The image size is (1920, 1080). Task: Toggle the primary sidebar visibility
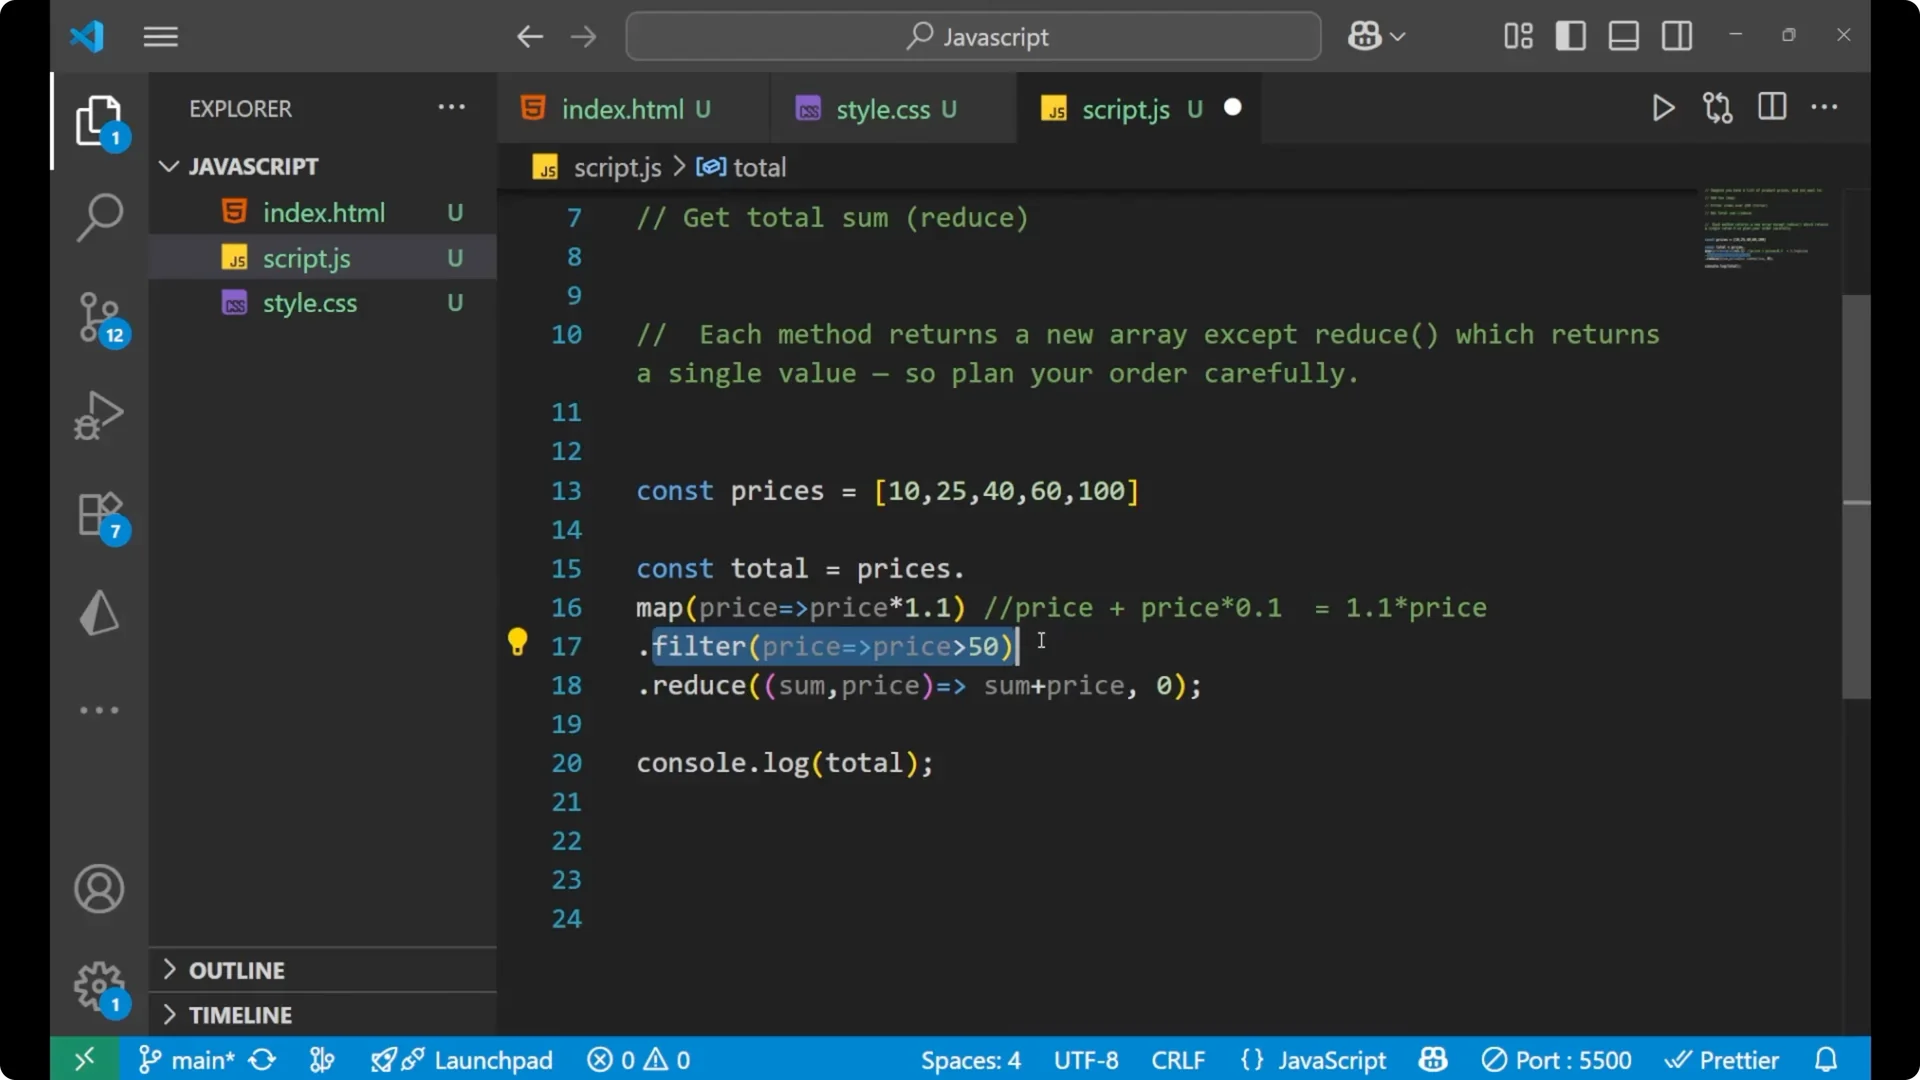pos(1570,36)
